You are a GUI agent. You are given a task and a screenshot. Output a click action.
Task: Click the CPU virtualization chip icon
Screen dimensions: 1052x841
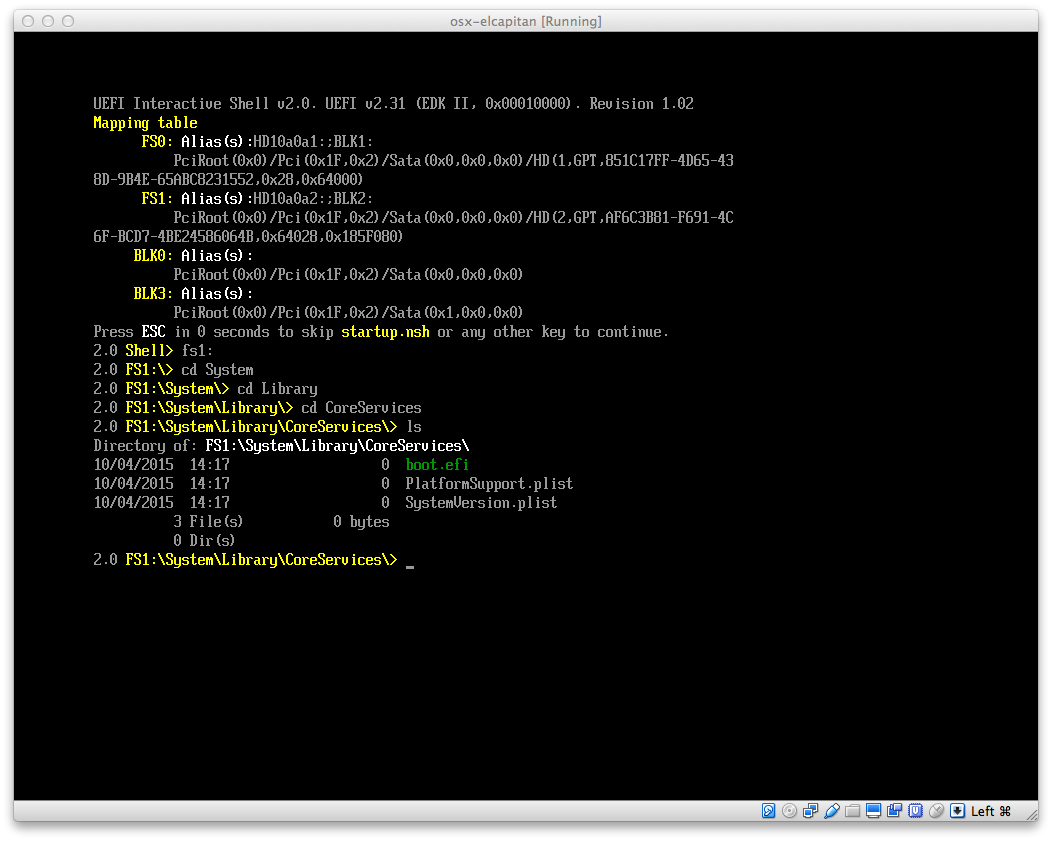(915, 811)
